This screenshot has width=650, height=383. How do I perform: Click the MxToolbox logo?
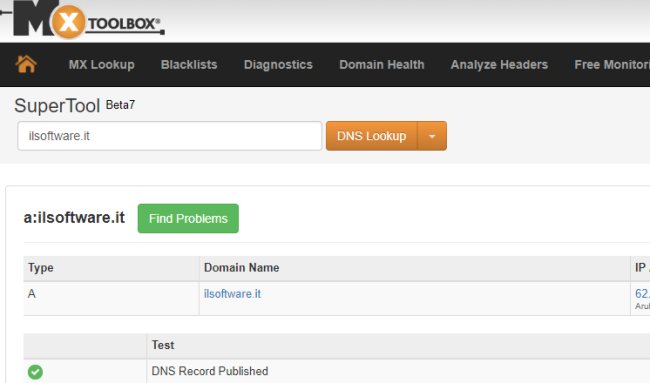pyautogui.click(x=83, y=20)
